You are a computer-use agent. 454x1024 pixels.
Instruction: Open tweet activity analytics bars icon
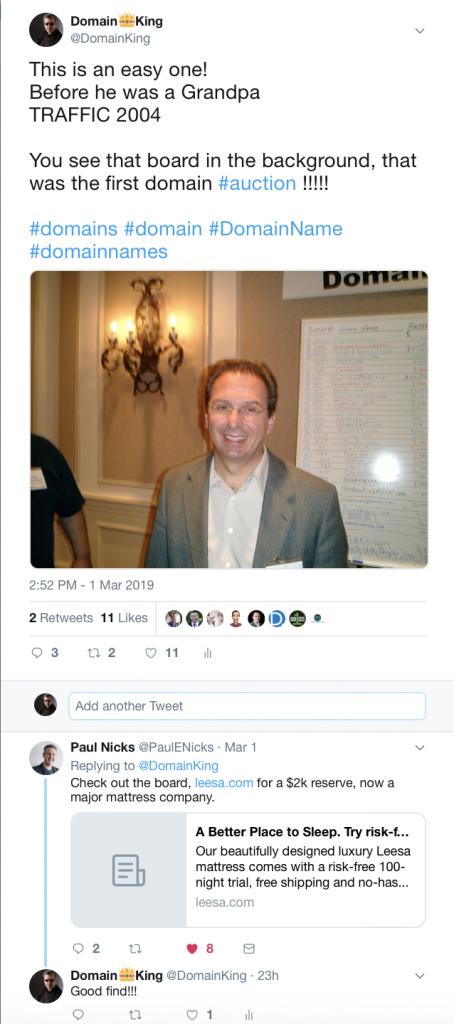[x=208, y=653]
